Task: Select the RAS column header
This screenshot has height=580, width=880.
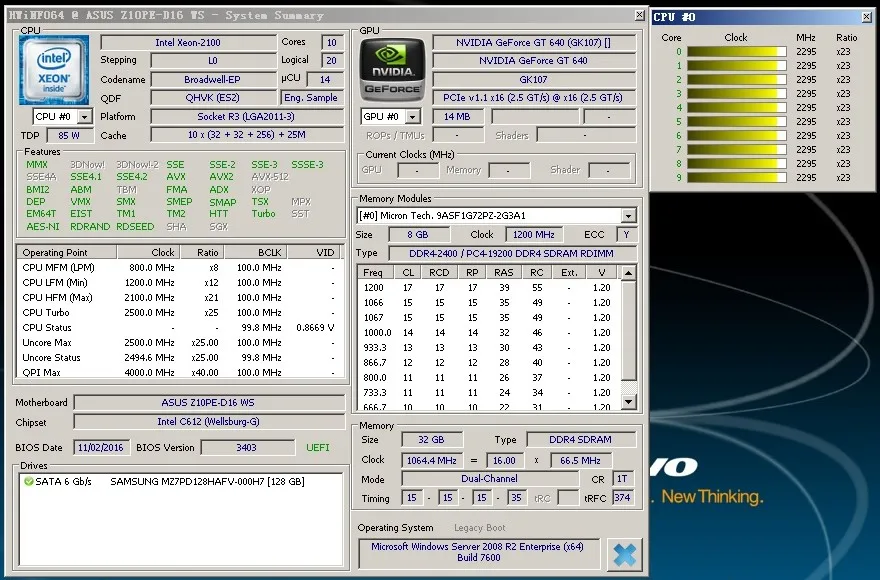Action: click(503, 272)
